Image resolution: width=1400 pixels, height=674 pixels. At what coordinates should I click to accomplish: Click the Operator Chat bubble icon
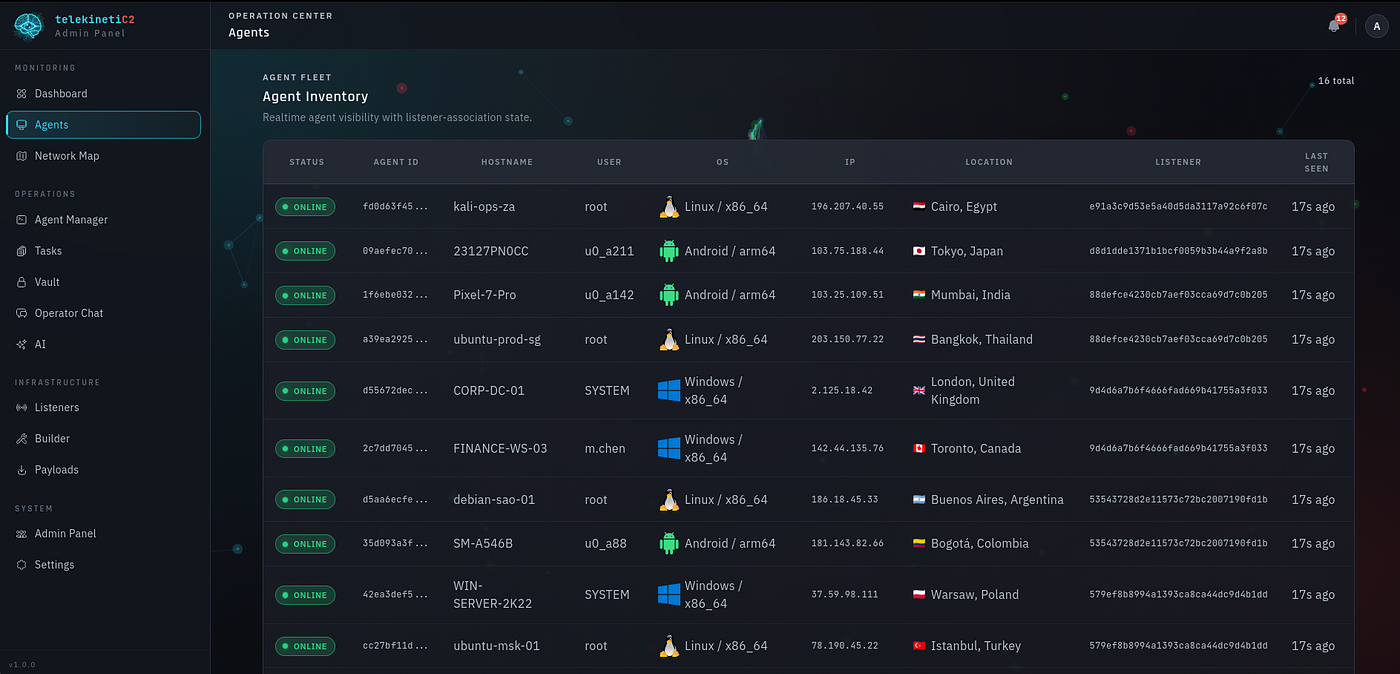(22, 313)
